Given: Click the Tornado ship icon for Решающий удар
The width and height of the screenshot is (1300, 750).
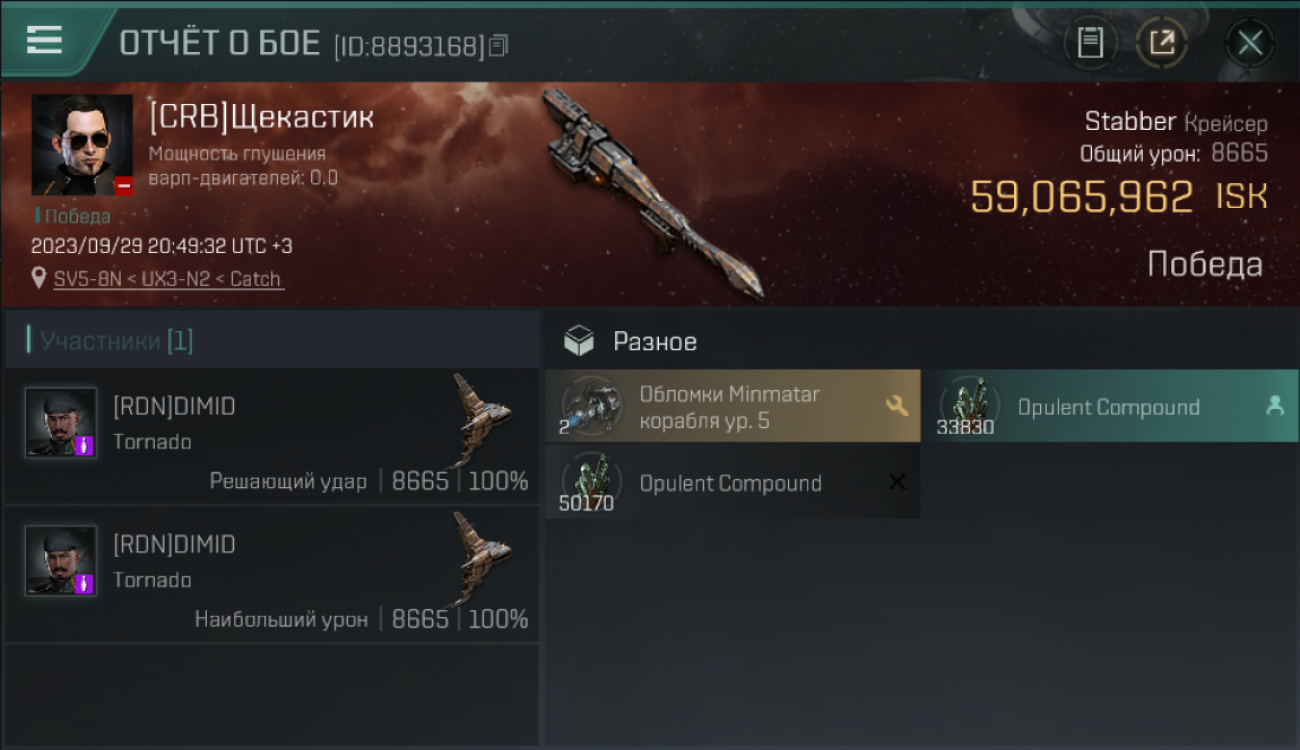Looking at the screenshot, I should (481, 420).
